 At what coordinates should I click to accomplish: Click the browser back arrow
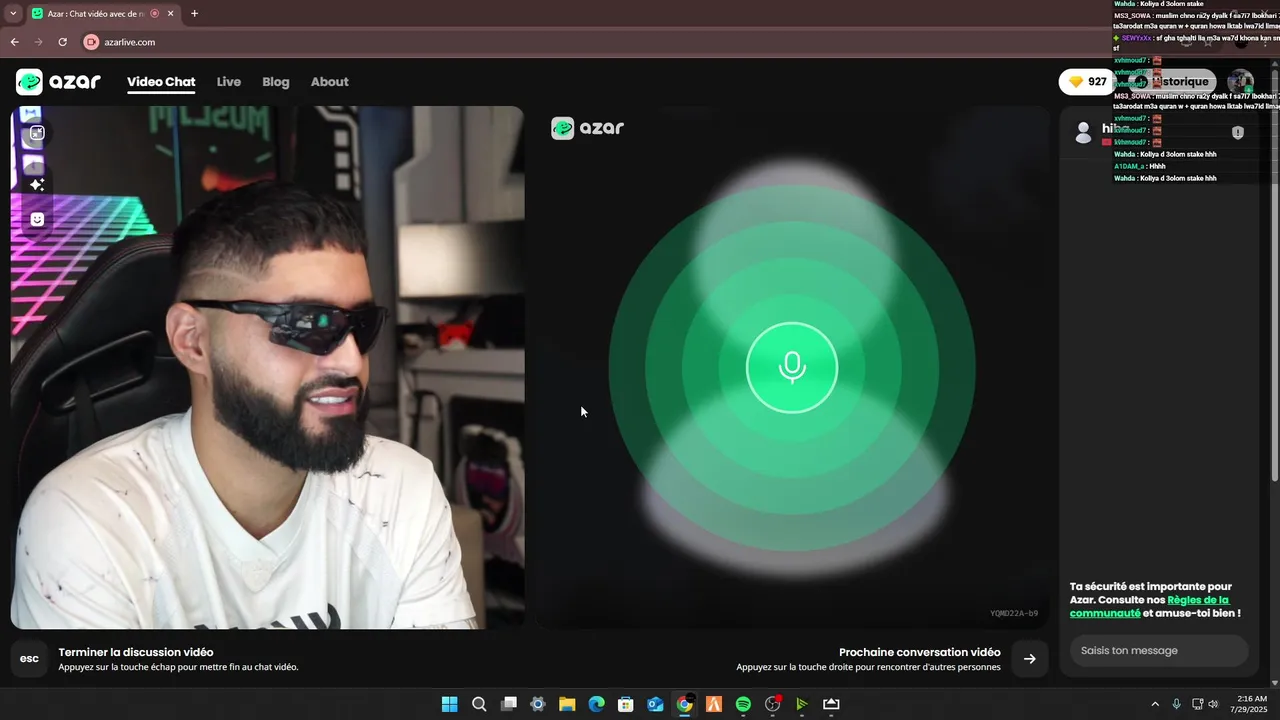[x=14, y=42]
